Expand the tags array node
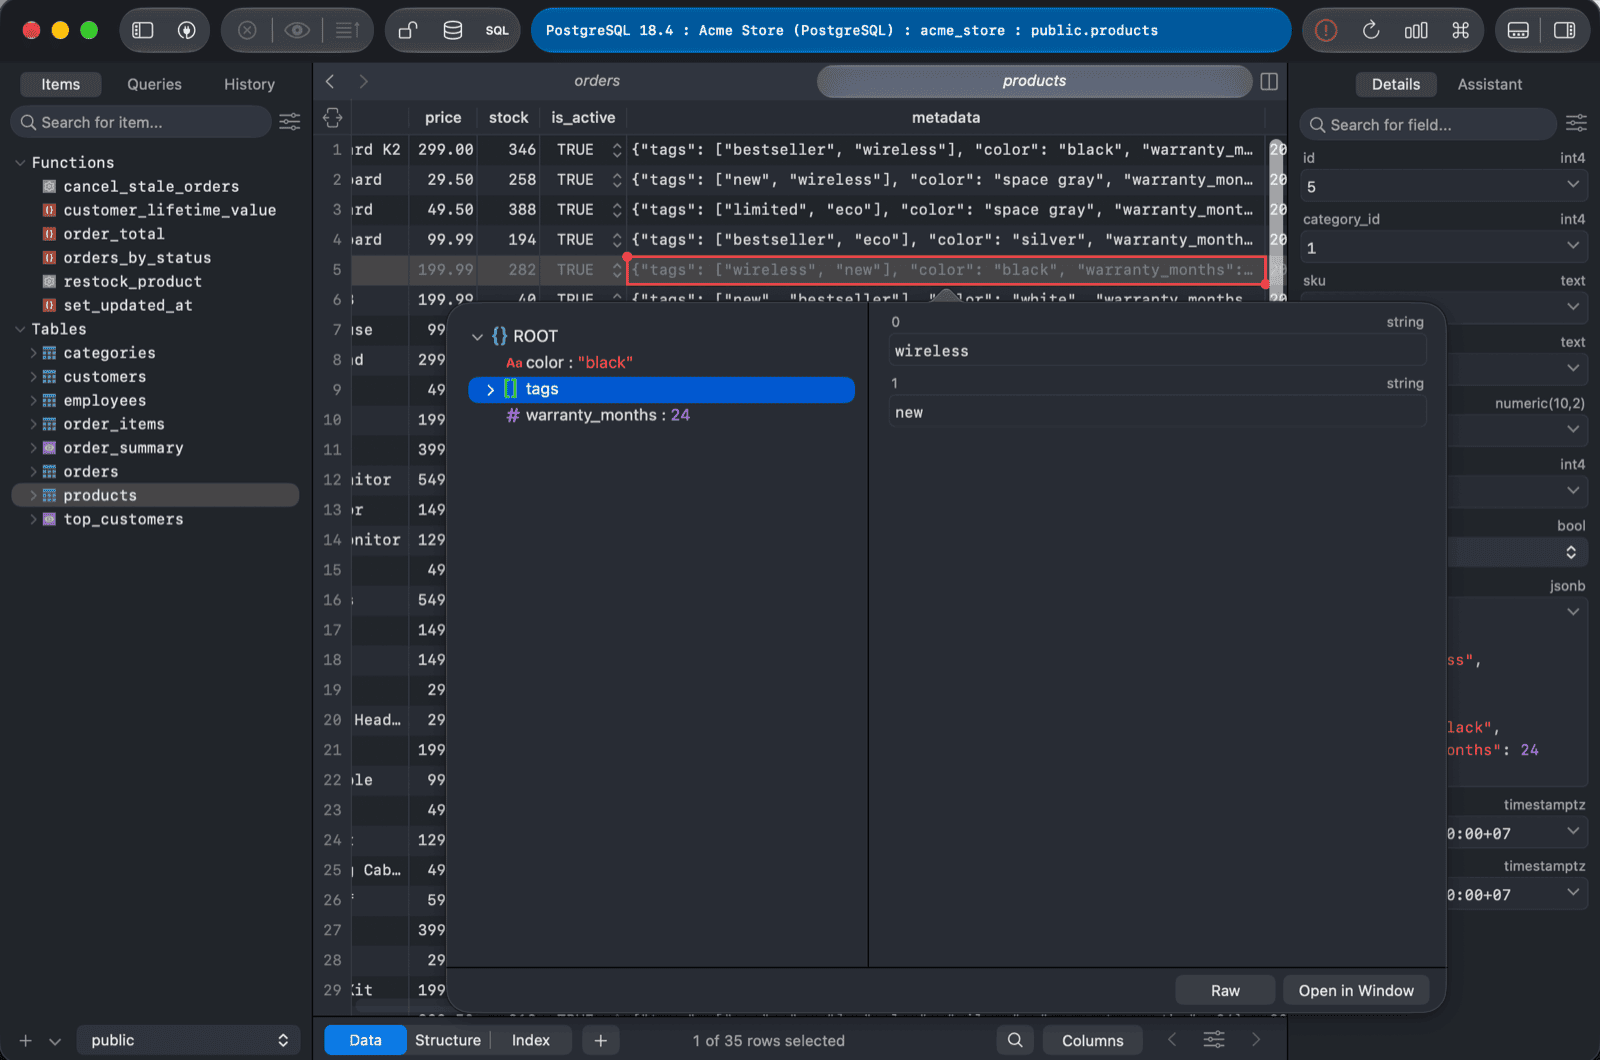The width and height of the screenshot is (1600, 1060). (x=490, y=390)
